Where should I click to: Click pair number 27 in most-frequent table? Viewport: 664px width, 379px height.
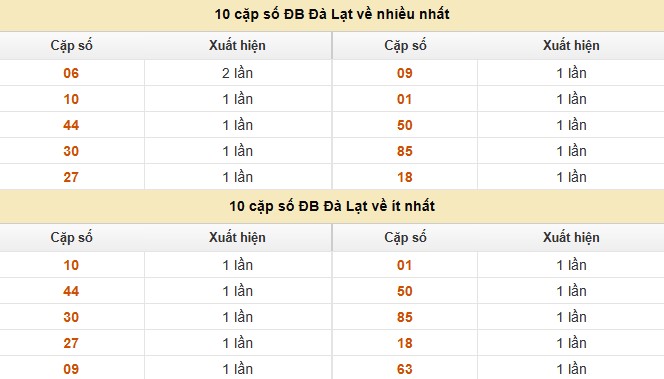click(71, 177)
